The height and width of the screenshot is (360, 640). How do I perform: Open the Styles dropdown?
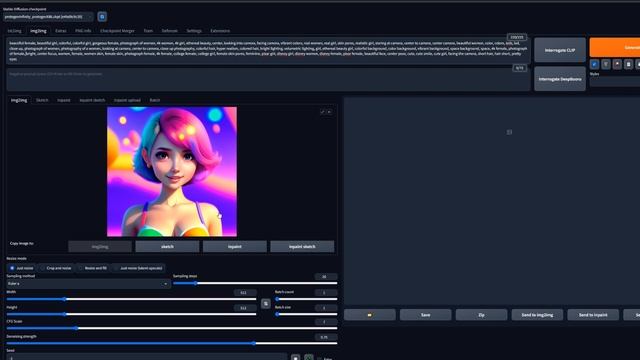point(615,81)
